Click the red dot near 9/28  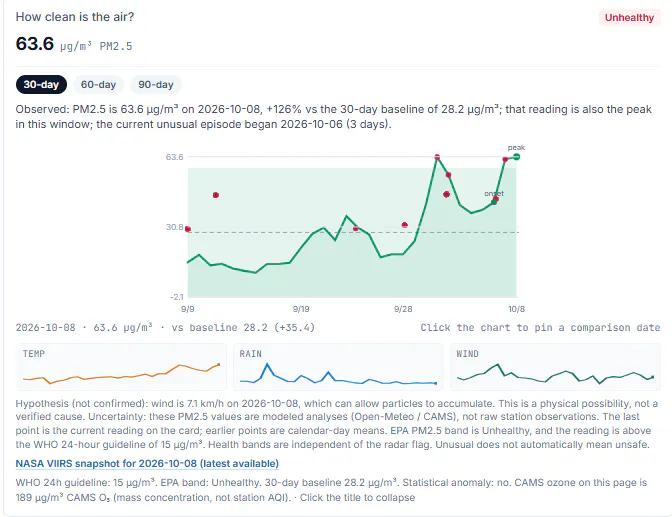point(405,225)
